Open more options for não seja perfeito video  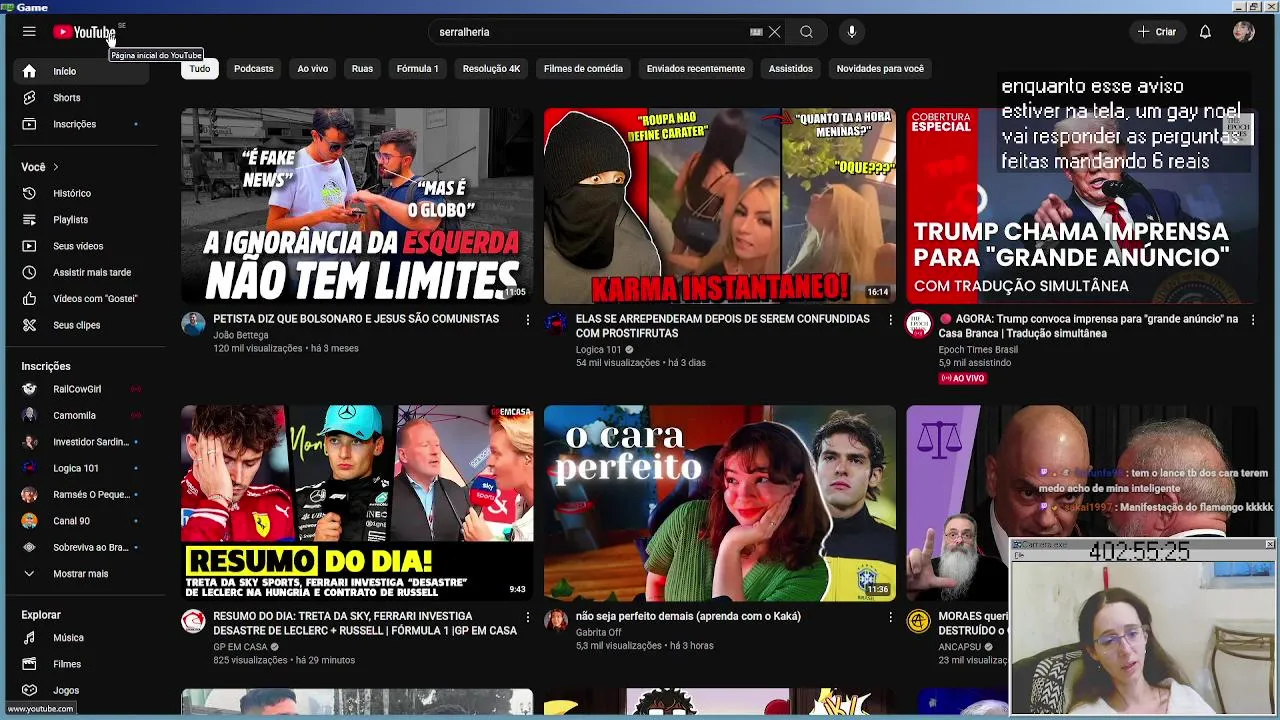tap(890, 618)
